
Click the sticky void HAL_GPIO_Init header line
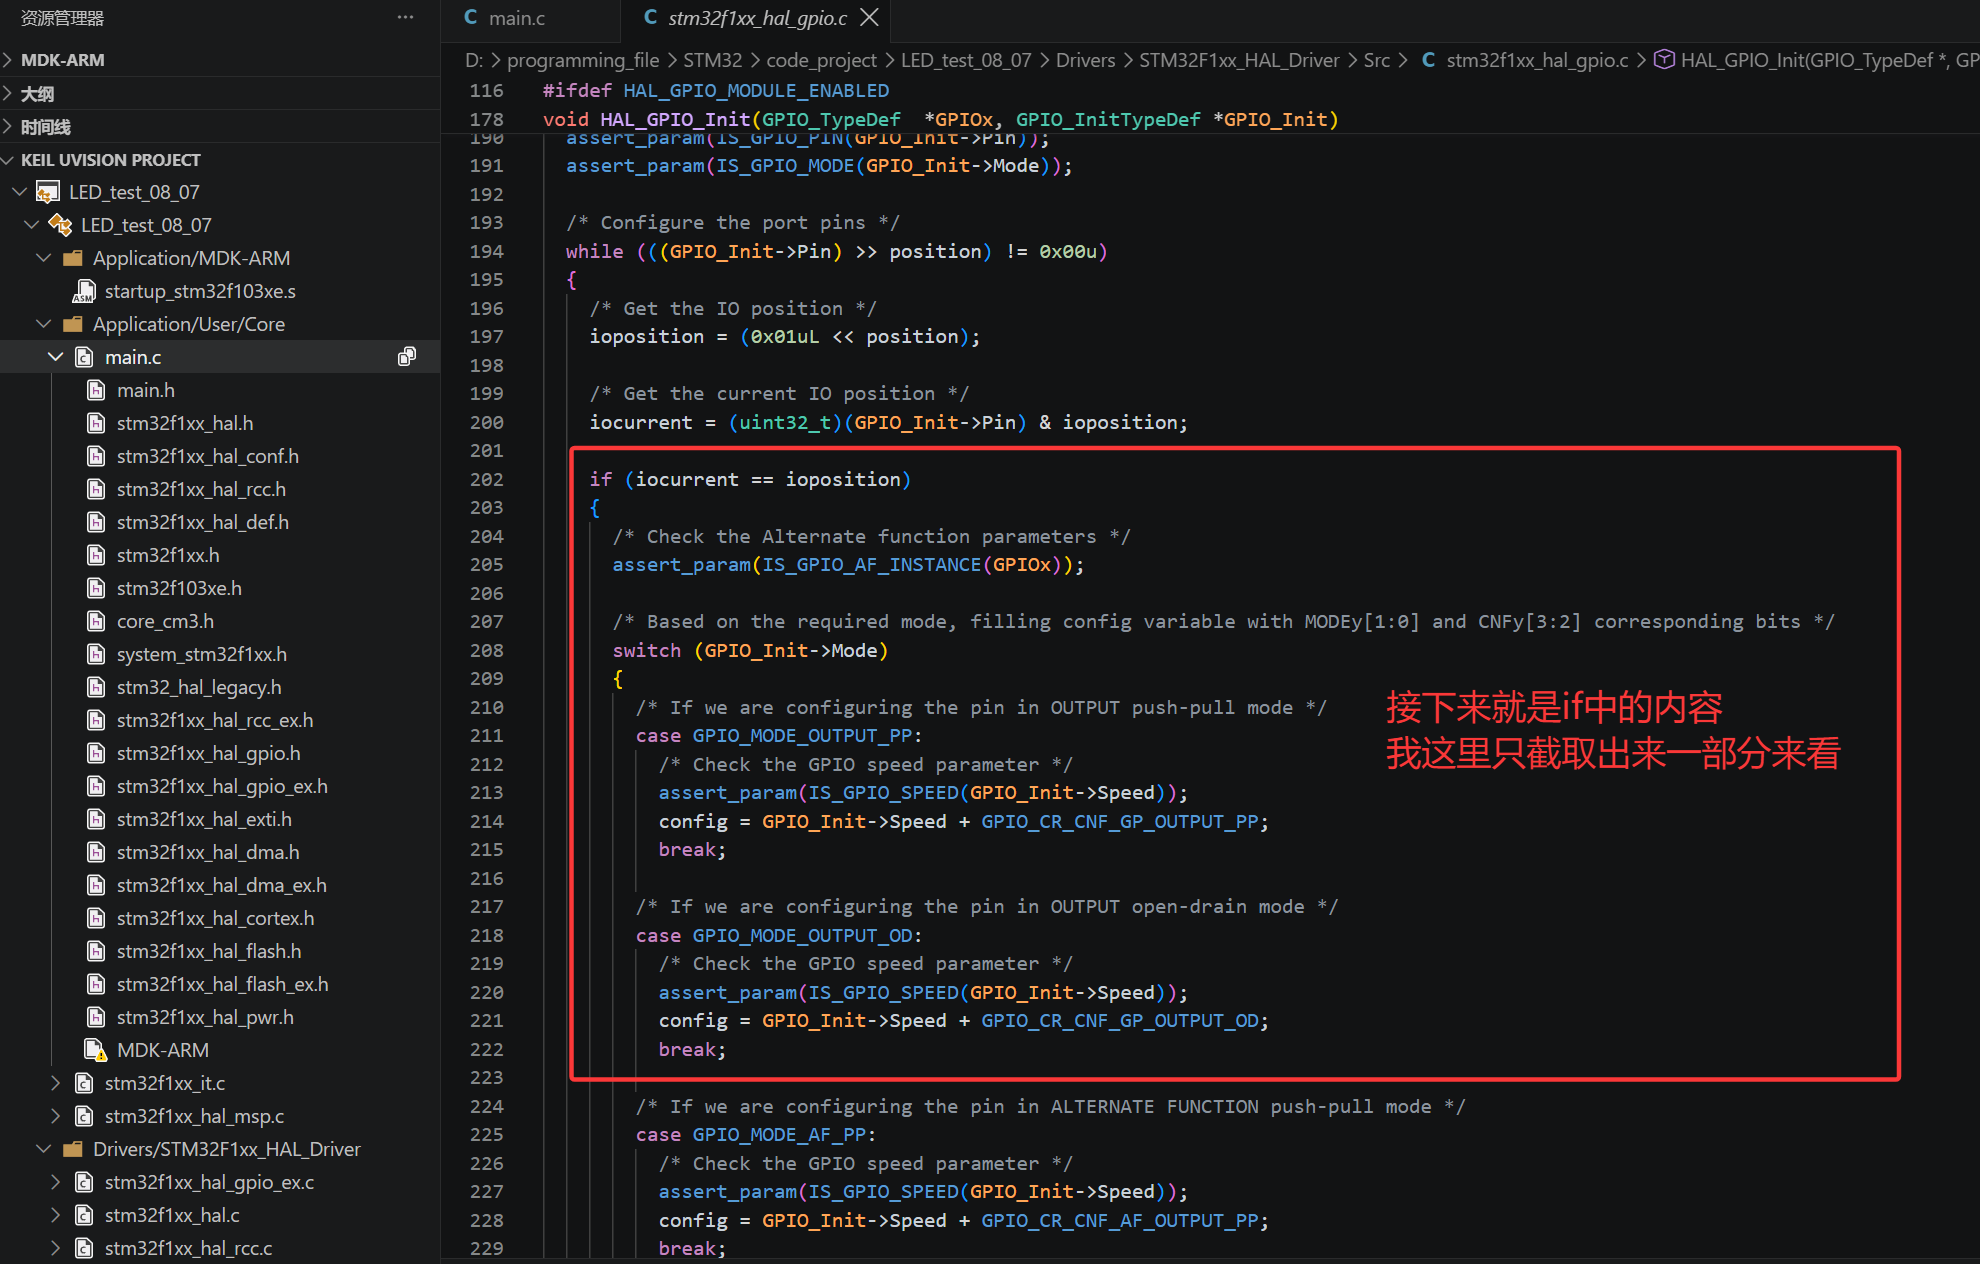pos(940,119)
